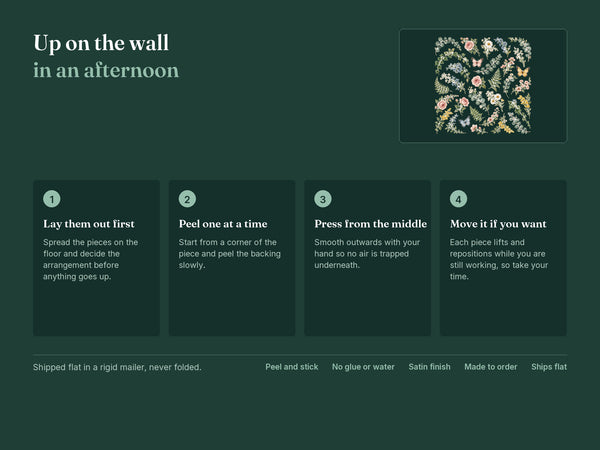This screenshot has width=600, height=450.
Task: Select the 'Move it if you want' heading
Action: pyautogui.click(x=498, y=224)
